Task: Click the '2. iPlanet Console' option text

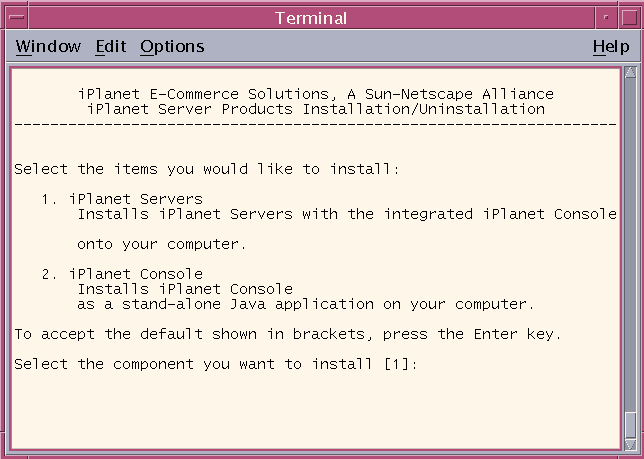Action: 122,274
